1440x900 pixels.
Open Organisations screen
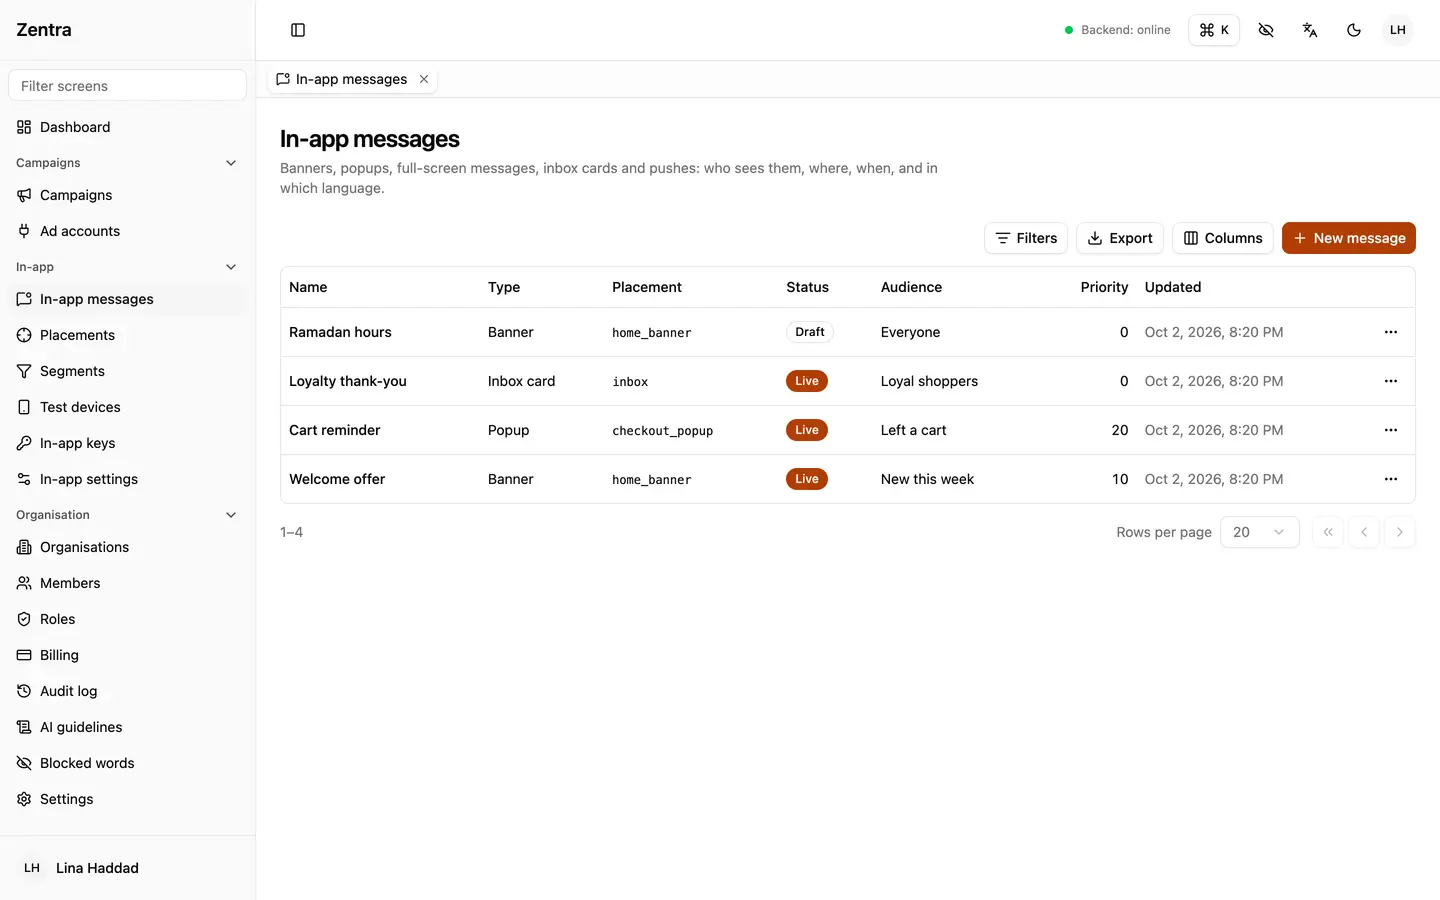(x=128, y=547)
